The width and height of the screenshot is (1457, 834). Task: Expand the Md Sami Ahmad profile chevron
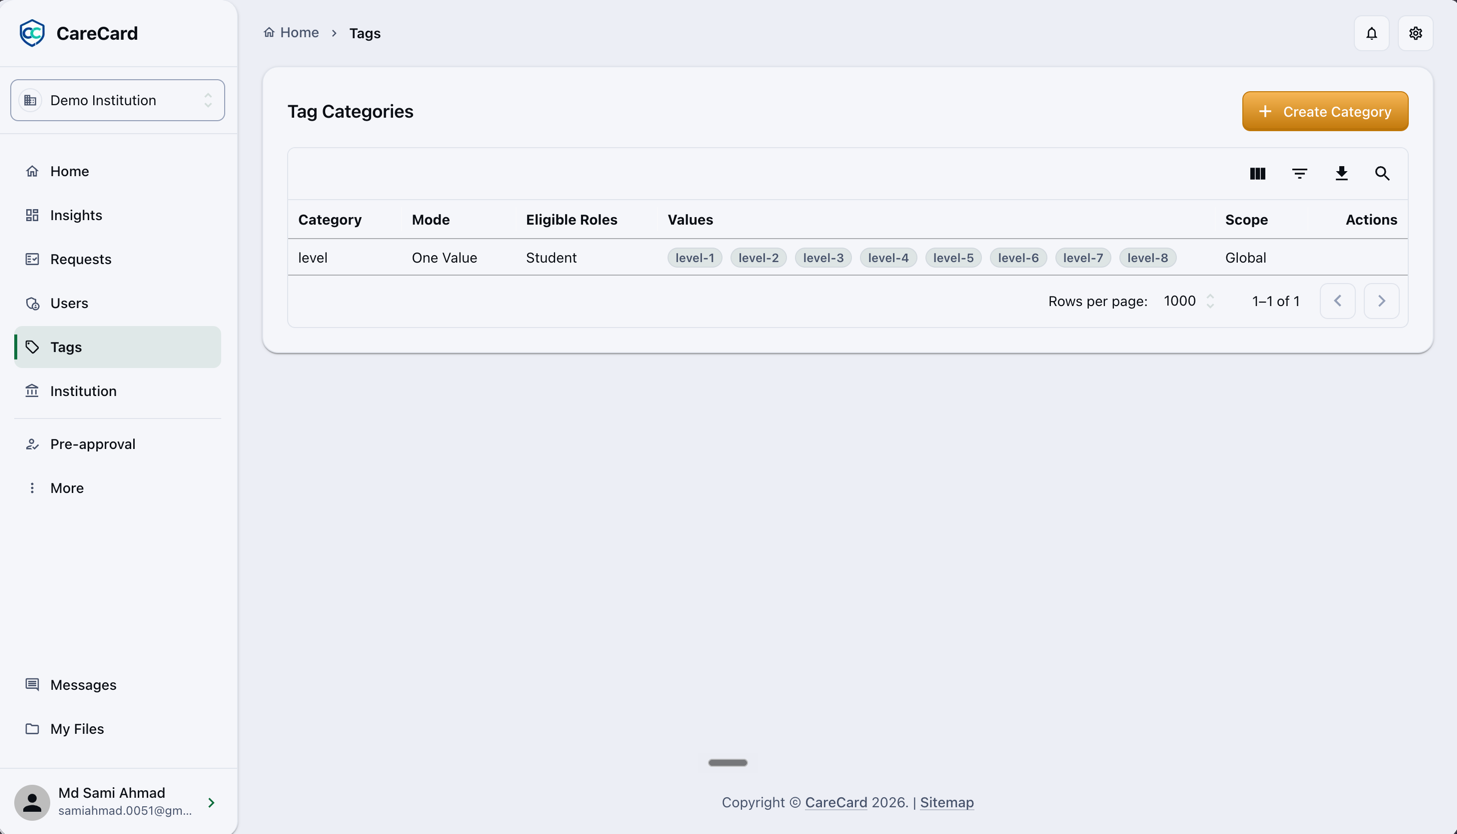211,802
